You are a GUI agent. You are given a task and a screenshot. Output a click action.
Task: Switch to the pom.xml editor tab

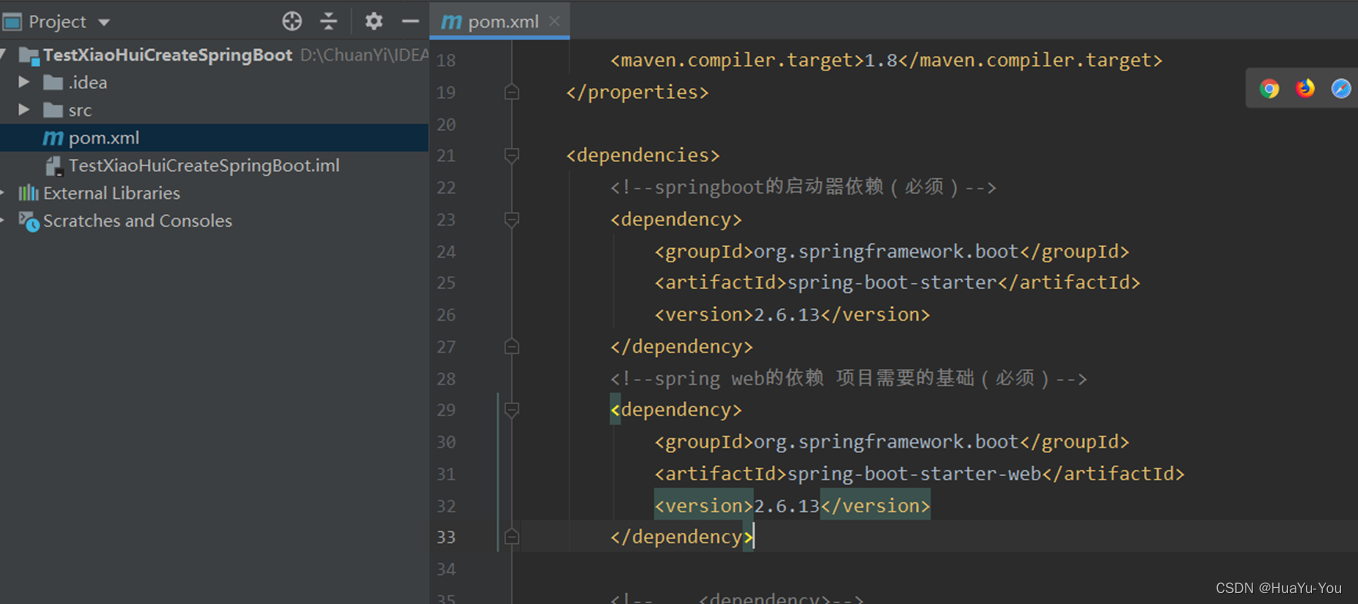click(497, 20)
